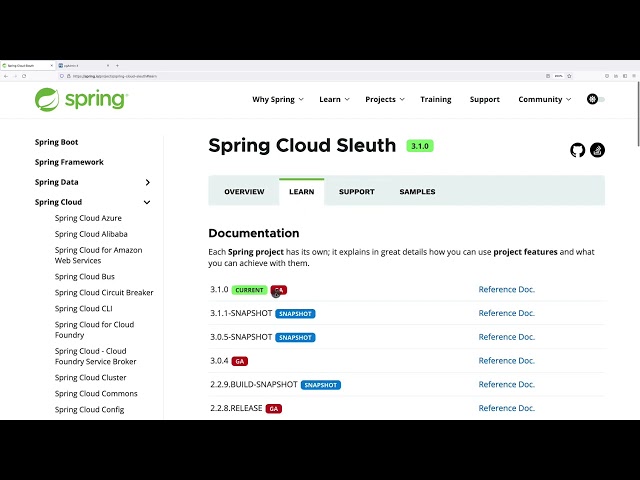Toggle the dark mode switch
This screenshot has width=640, height=480.
pyautogui.click(x=596, y=99)
